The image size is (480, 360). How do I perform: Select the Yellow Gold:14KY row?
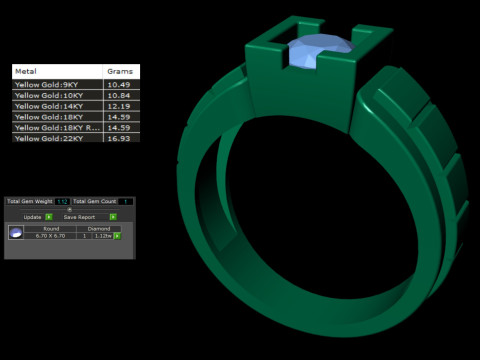pyautogui.click(x=76, y=106)
